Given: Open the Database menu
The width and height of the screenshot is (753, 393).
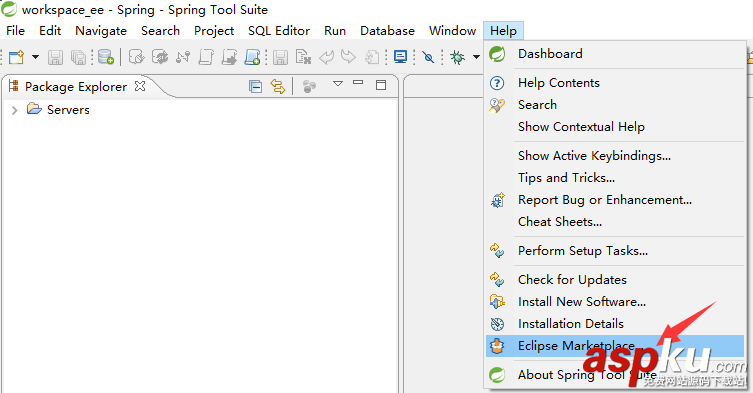Looking at the screenshot, I should (x=388, y=31).
